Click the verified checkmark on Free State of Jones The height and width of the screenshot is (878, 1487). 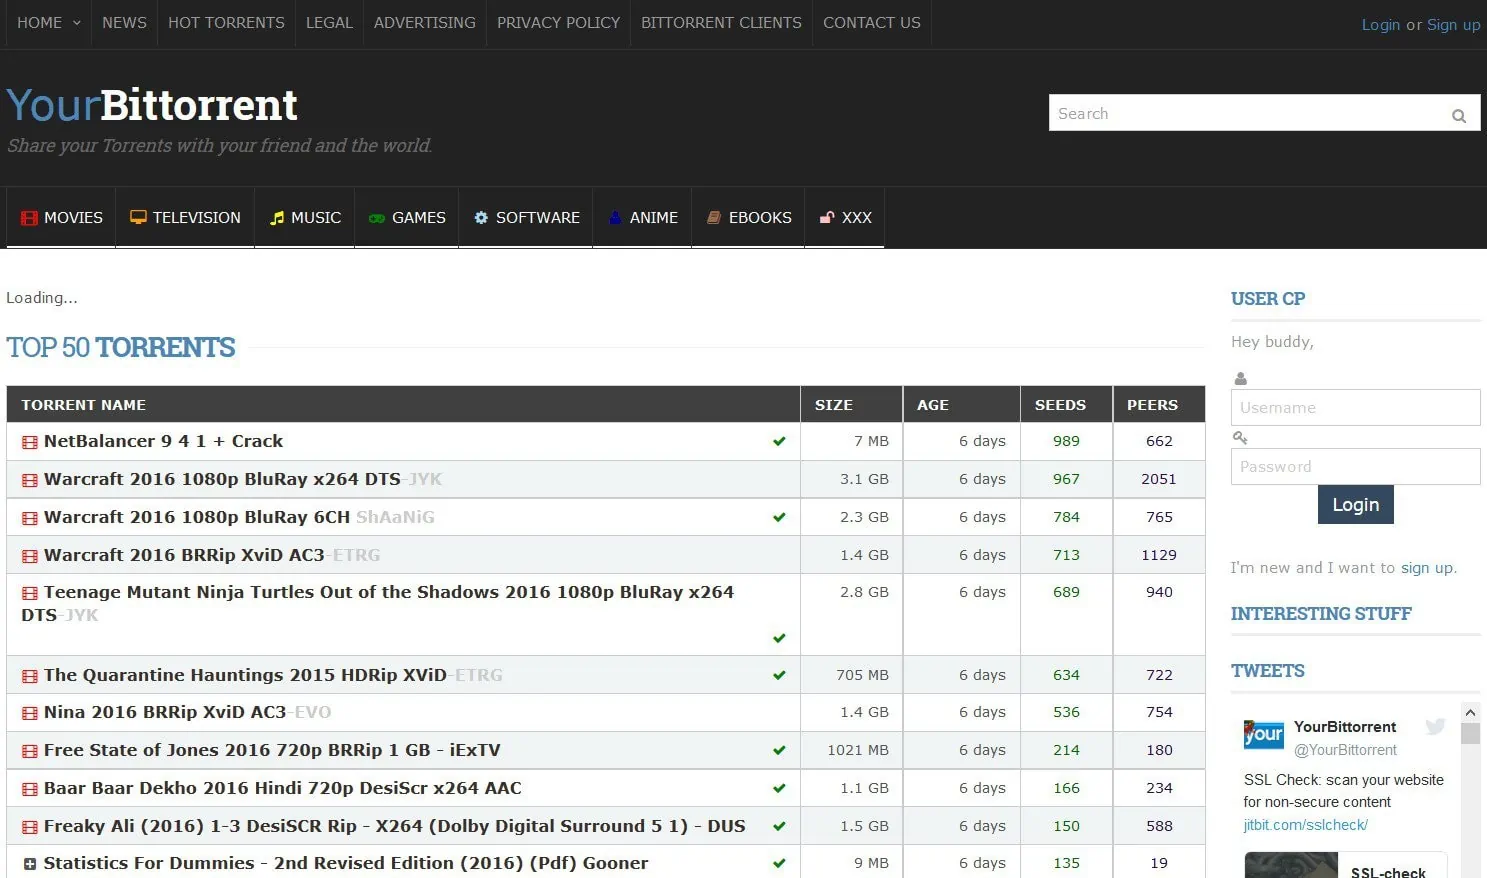[x=779, y=750]
